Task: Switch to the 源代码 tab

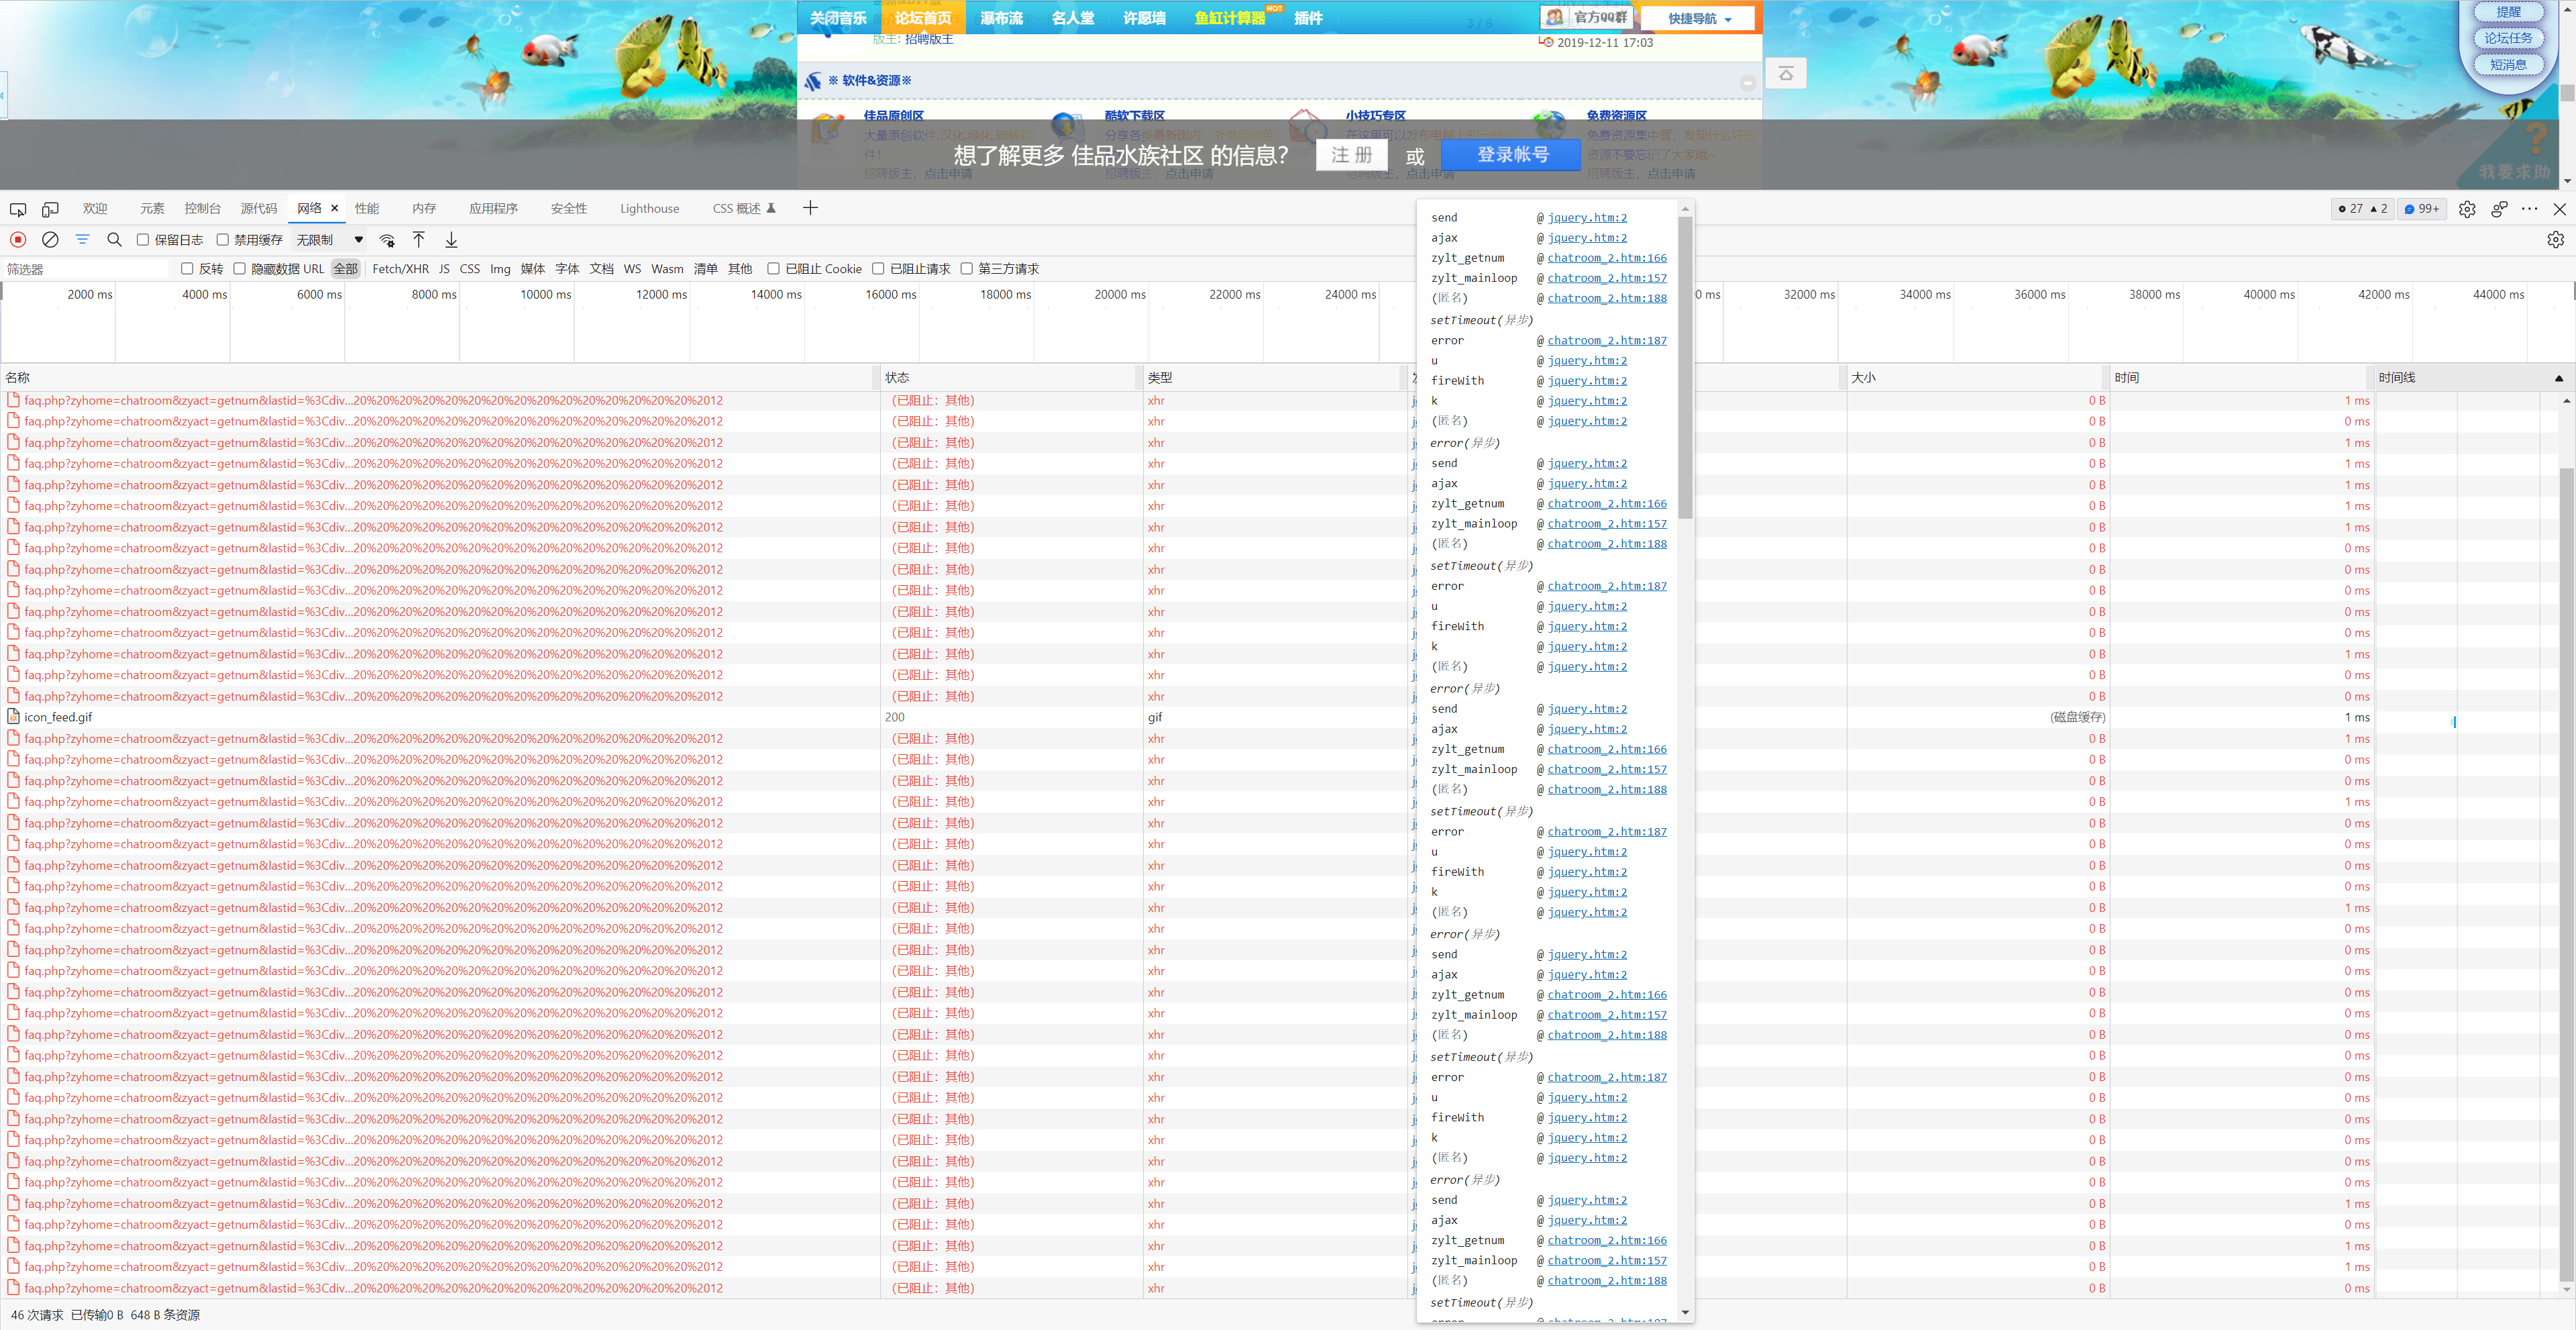Action: 258,209
